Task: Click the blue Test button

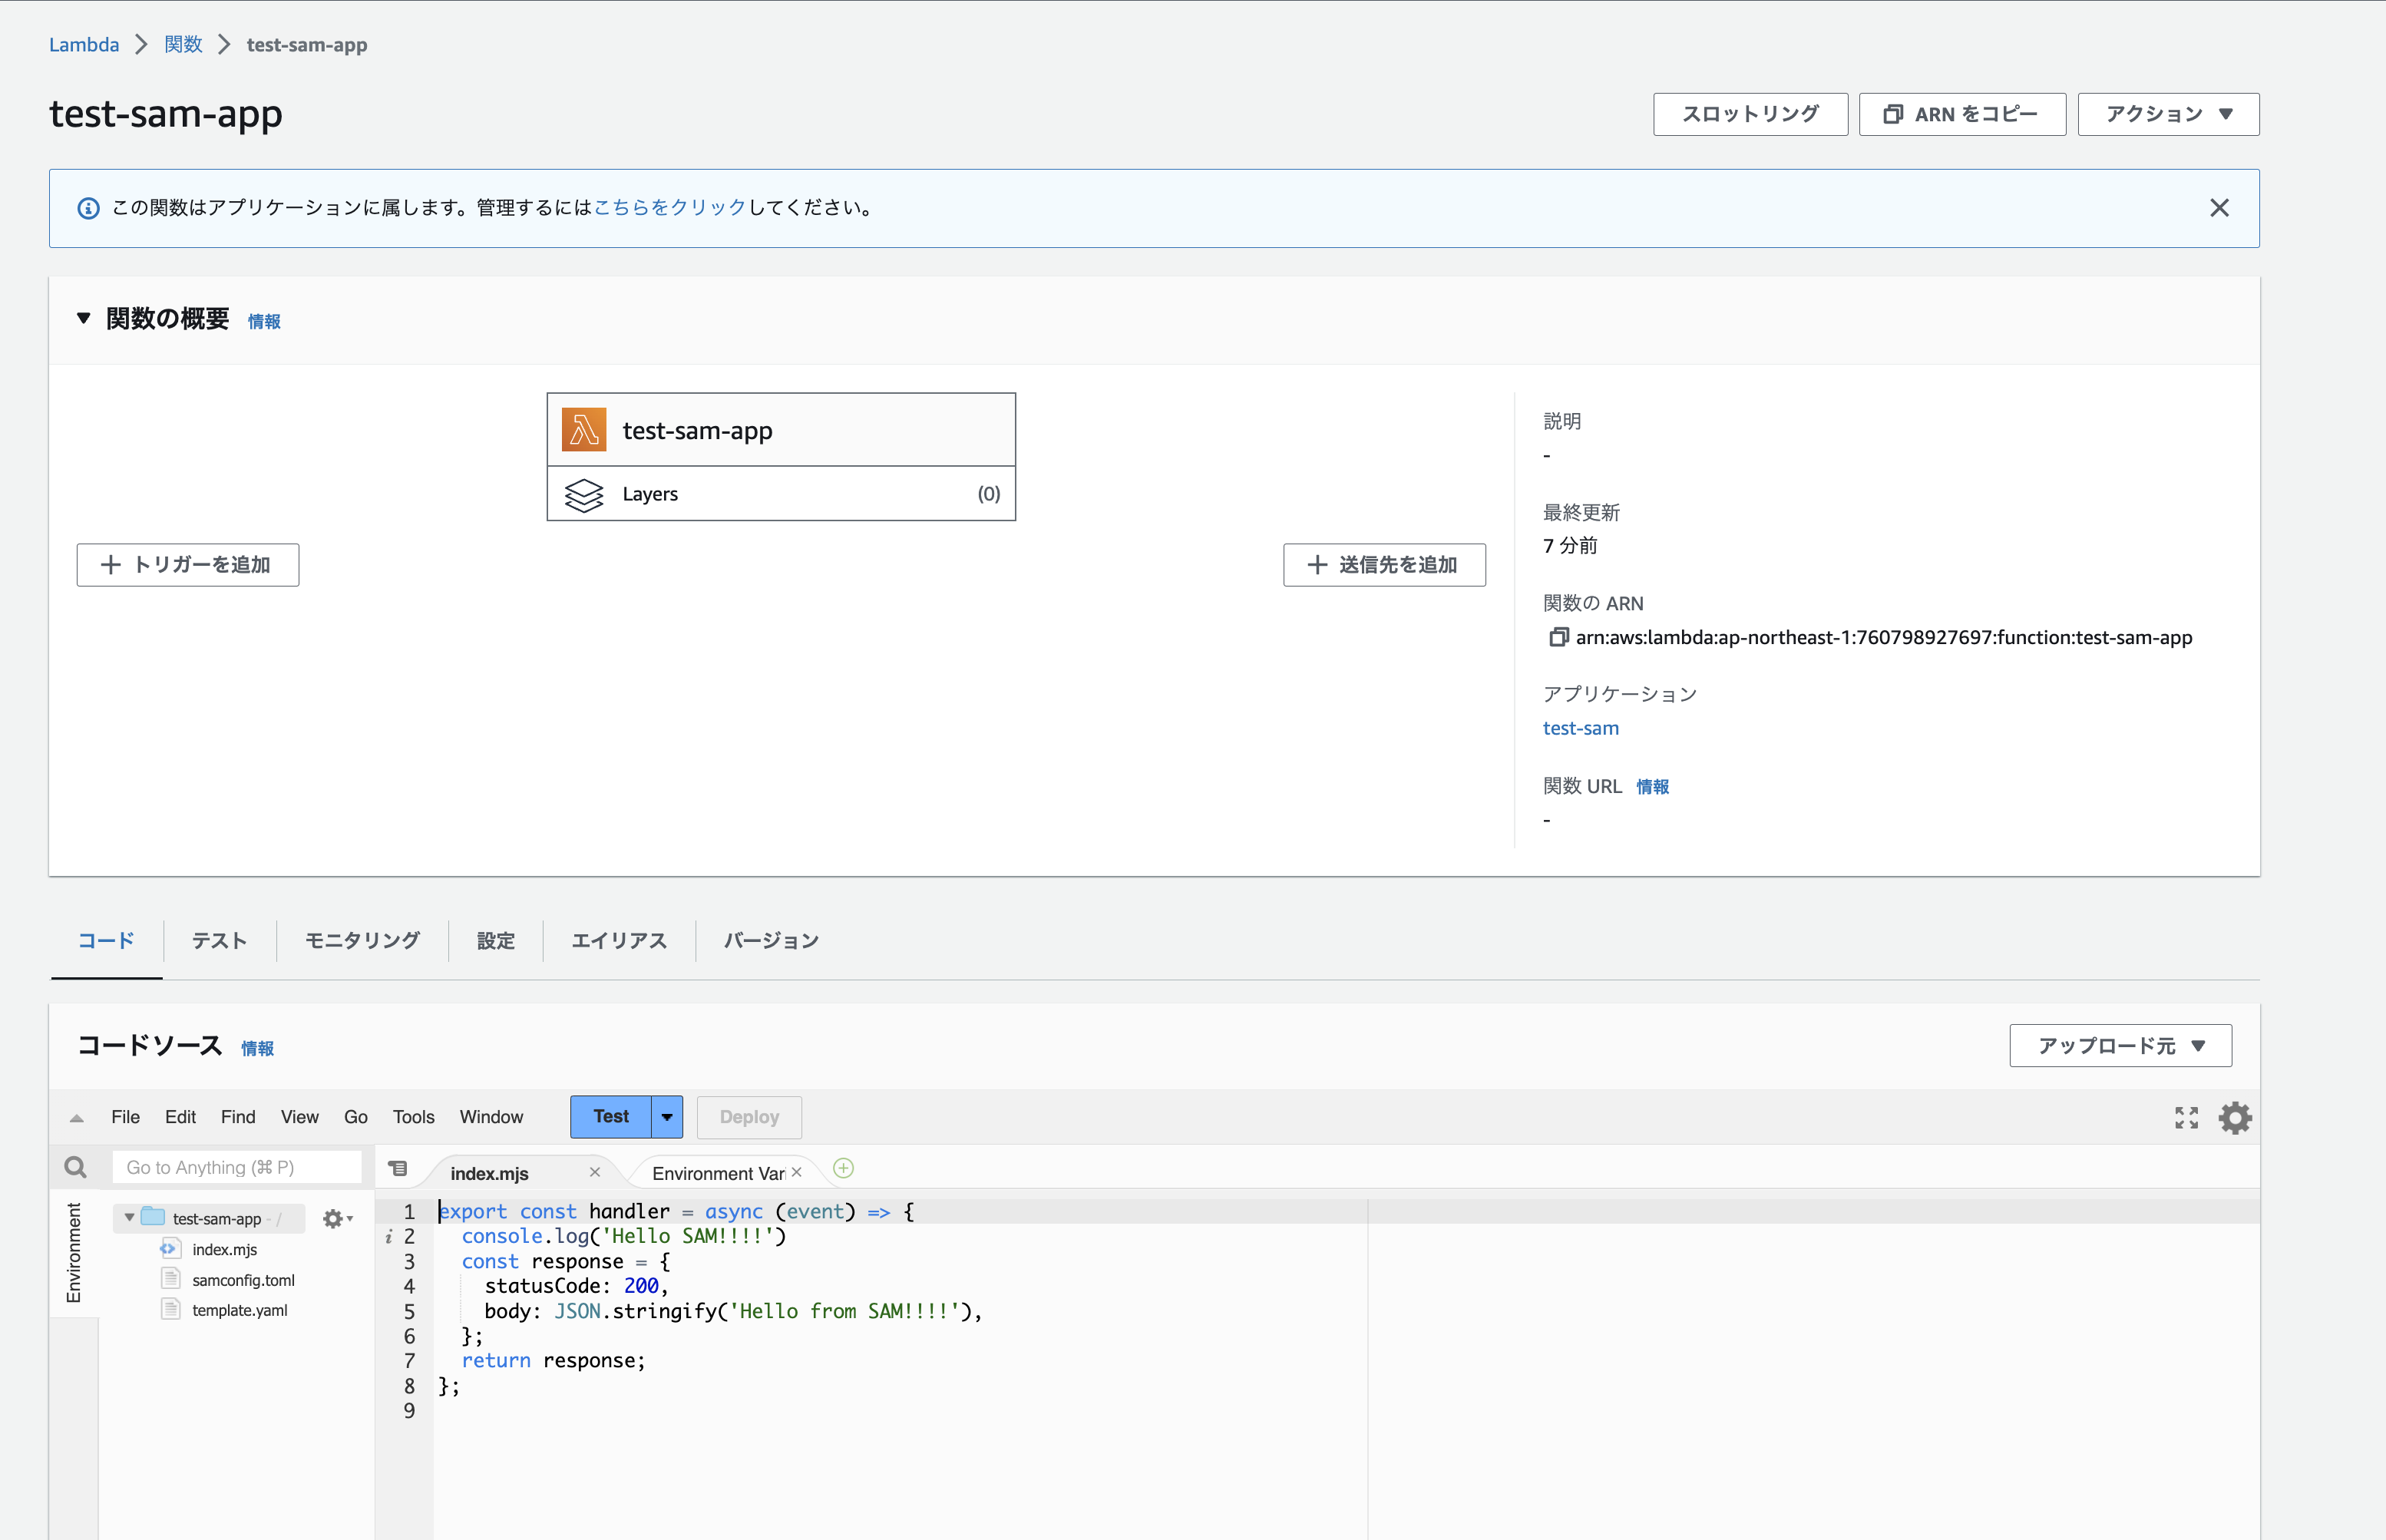Action: (x=611, y=1117)
